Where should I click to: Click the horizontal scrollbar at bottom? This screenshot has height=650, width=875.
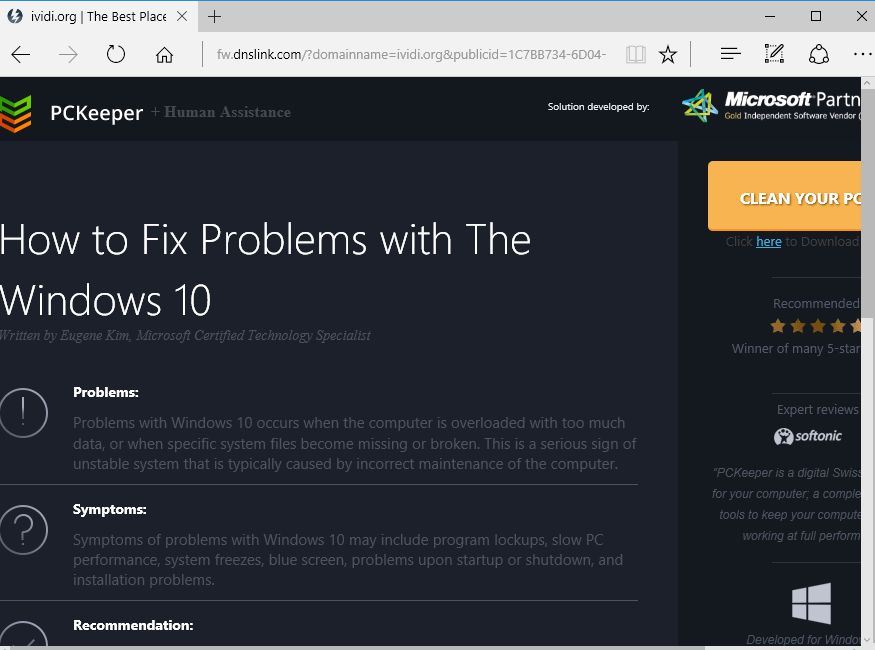coord(357,648)
